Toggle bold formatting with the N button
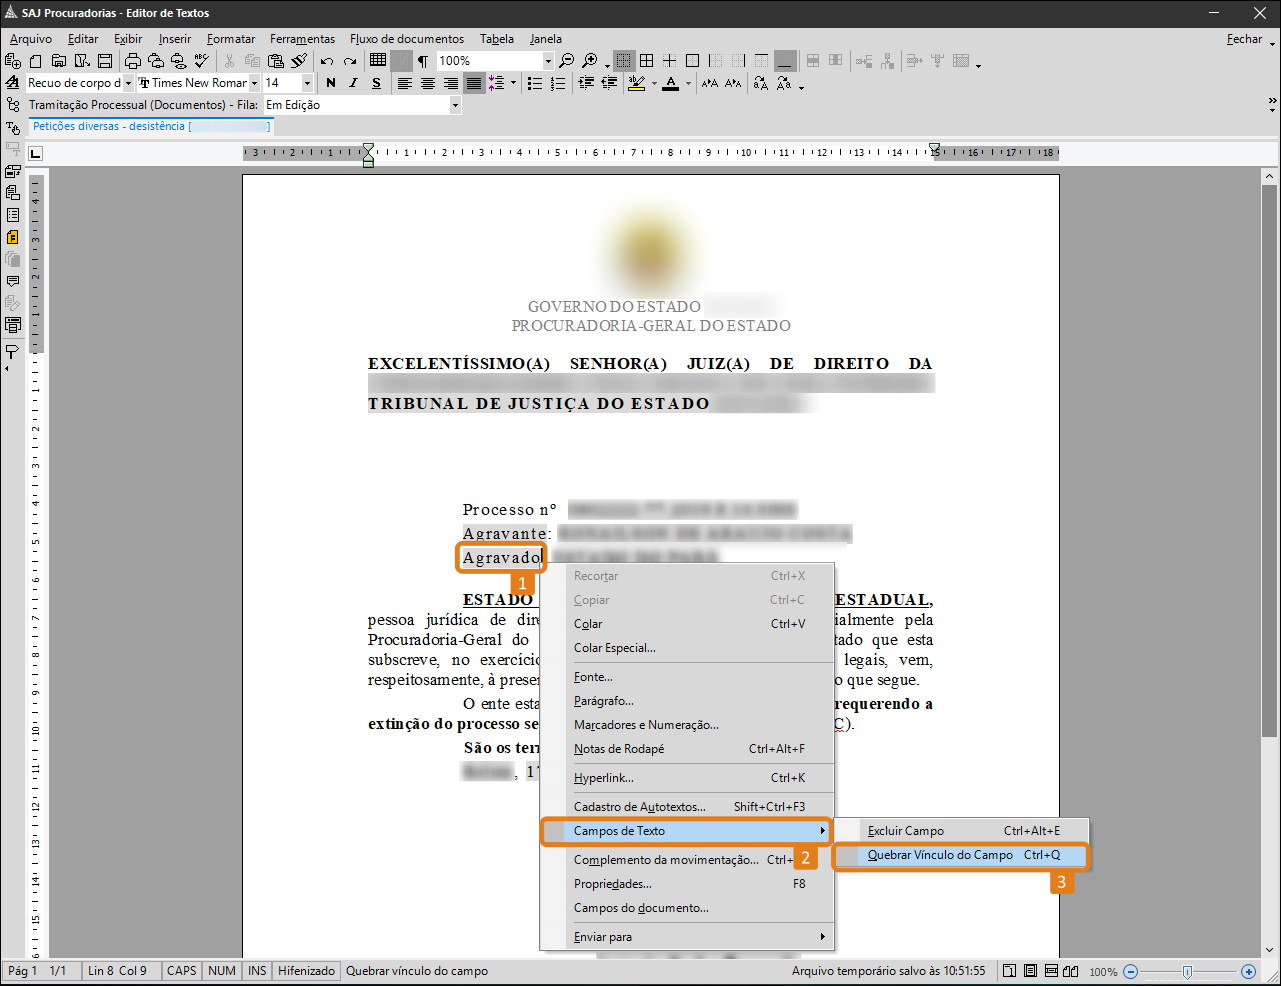This screenshot has height=986, width=1281. (x=331, y=84)
